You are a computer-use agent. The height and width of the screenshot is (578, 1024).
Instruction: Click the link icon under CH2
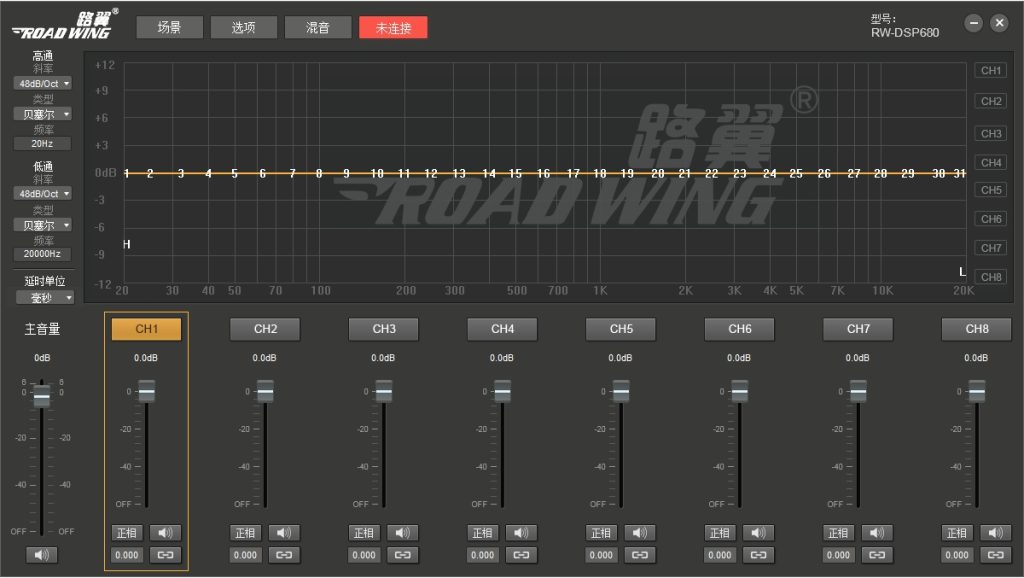click(284, 555)
